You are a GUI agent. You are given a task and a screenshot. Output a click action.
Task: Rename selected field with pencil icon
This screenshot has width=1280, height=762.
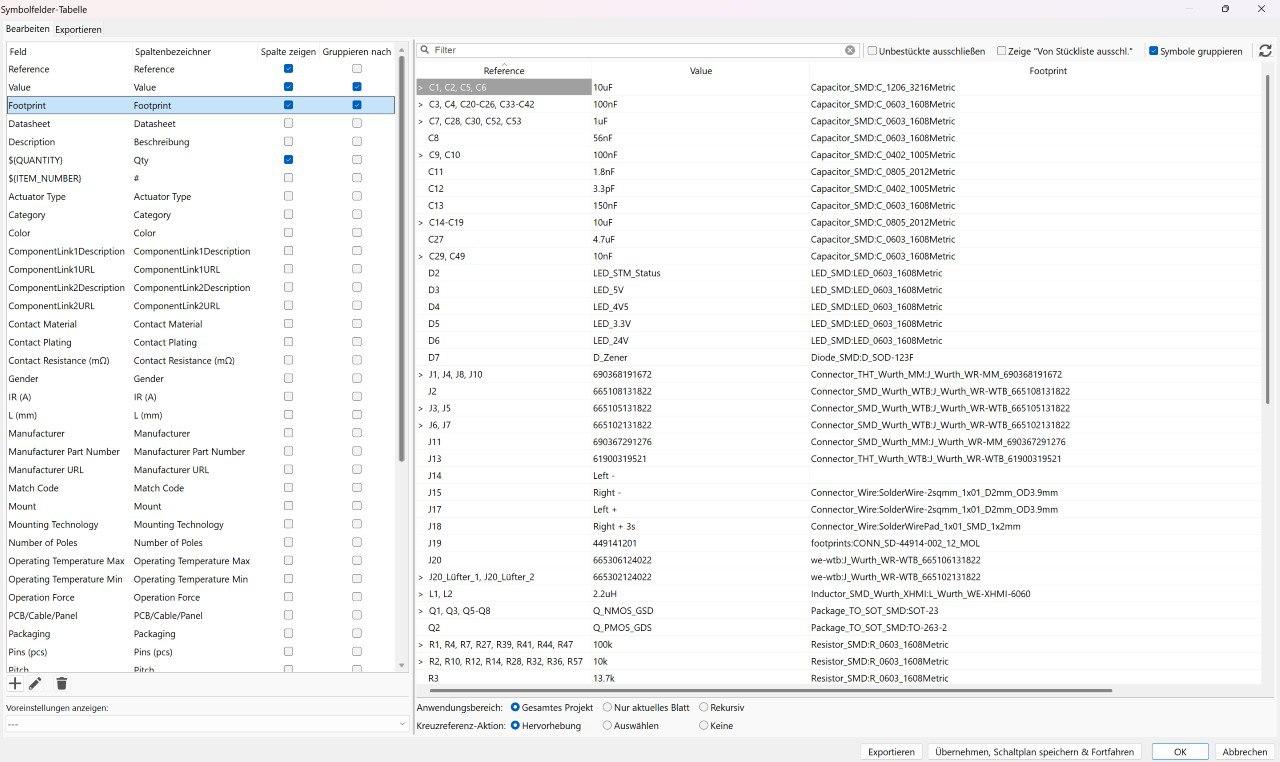(x=35, y=684)
